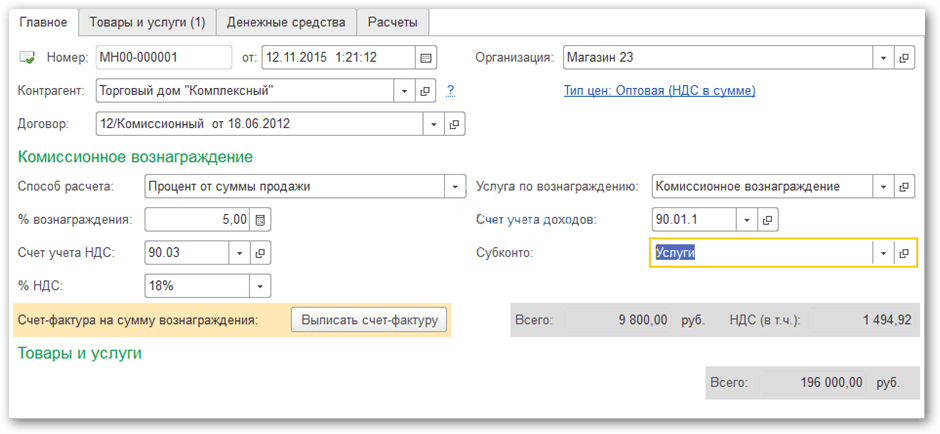Open calculator in % вознаграждения field
The width and height of the screenshot is (940, 434).
point(260,220)
